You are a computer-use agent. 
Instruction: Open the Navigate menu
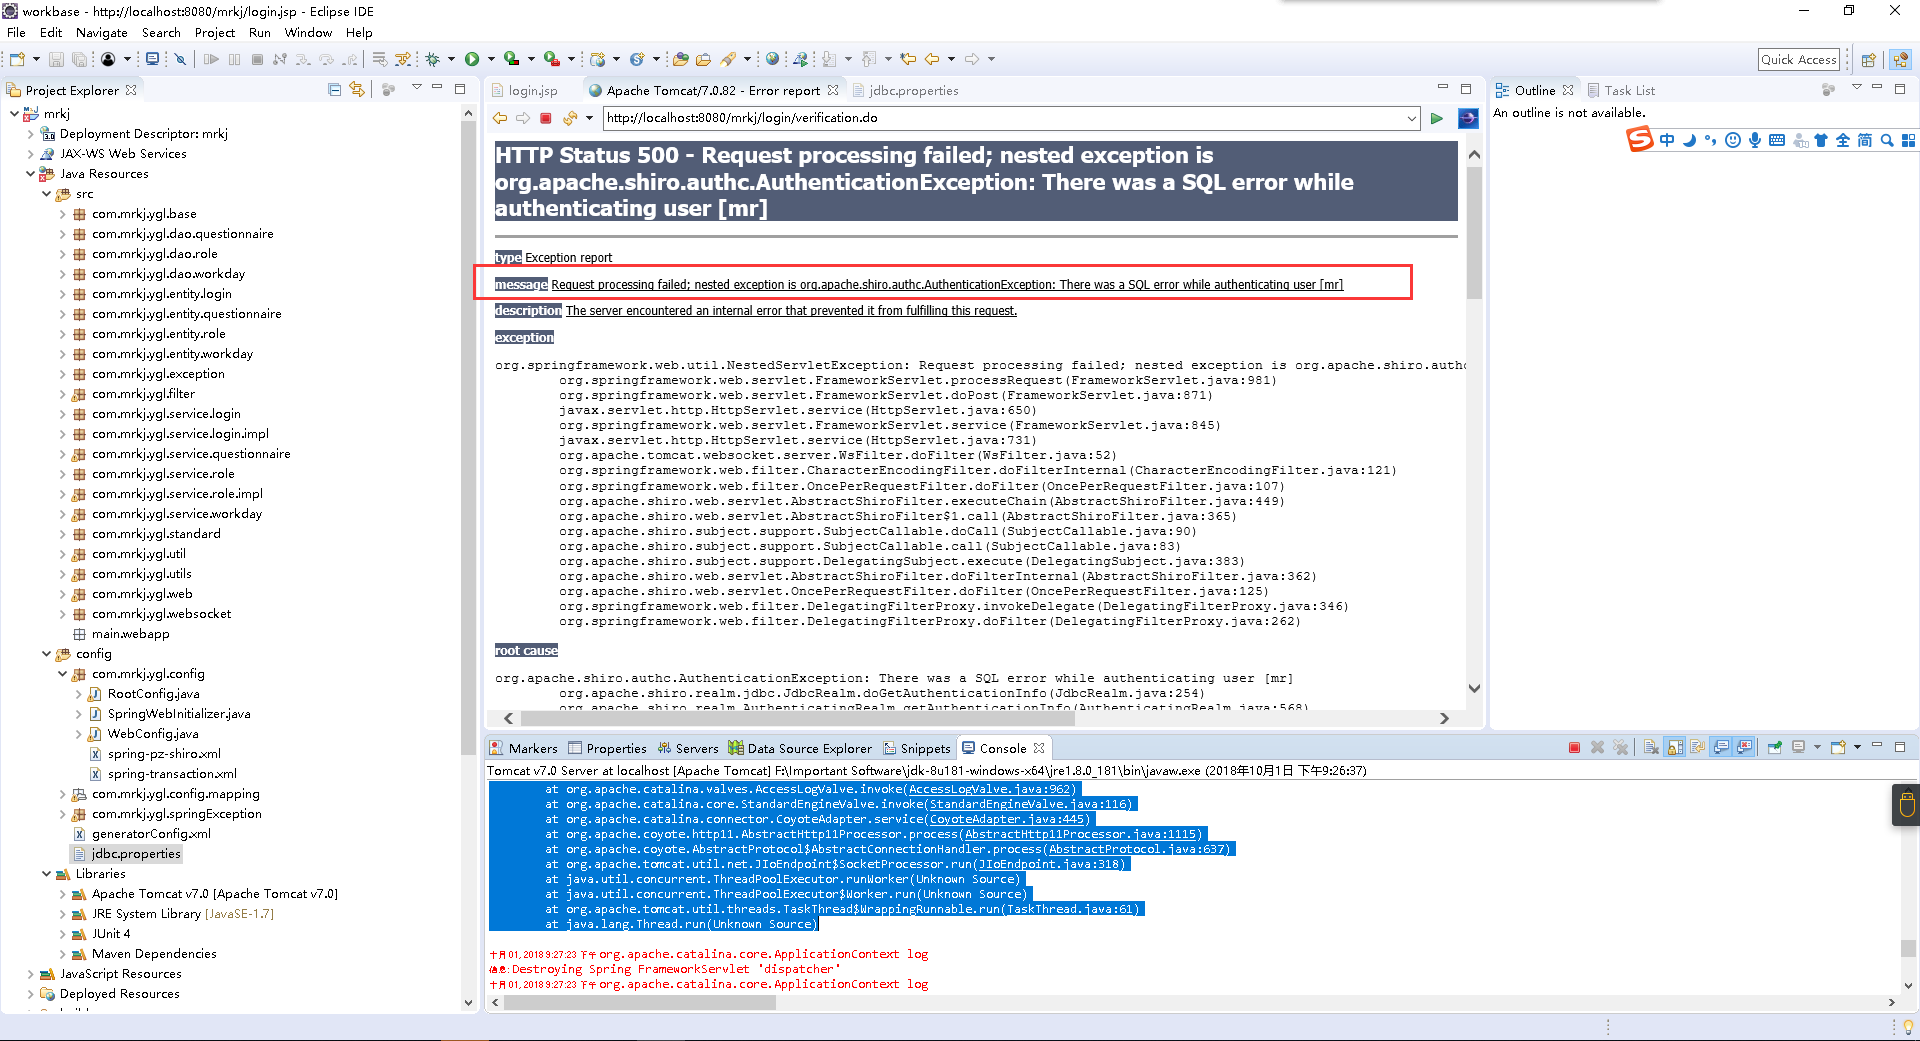click(x=102, y=33)
